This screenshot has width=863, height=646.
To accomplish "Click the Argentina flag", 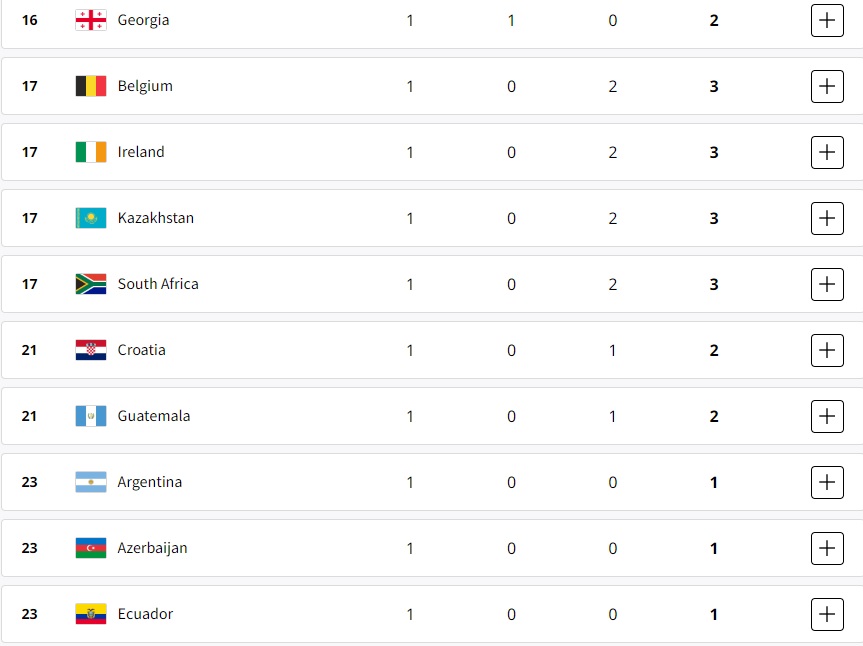I will pos(91,483).
